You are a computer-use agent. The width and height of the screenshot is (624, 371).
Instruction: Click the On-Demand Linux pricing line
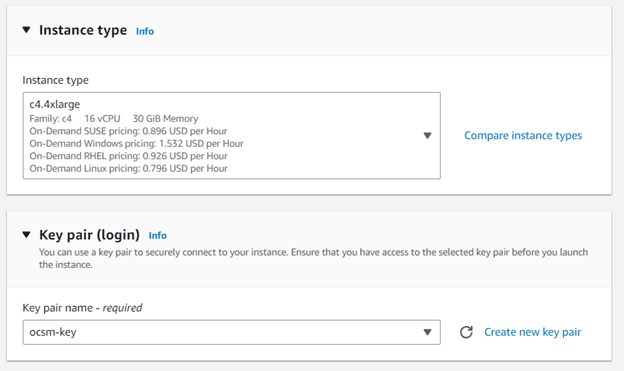(x=129, y=168)
